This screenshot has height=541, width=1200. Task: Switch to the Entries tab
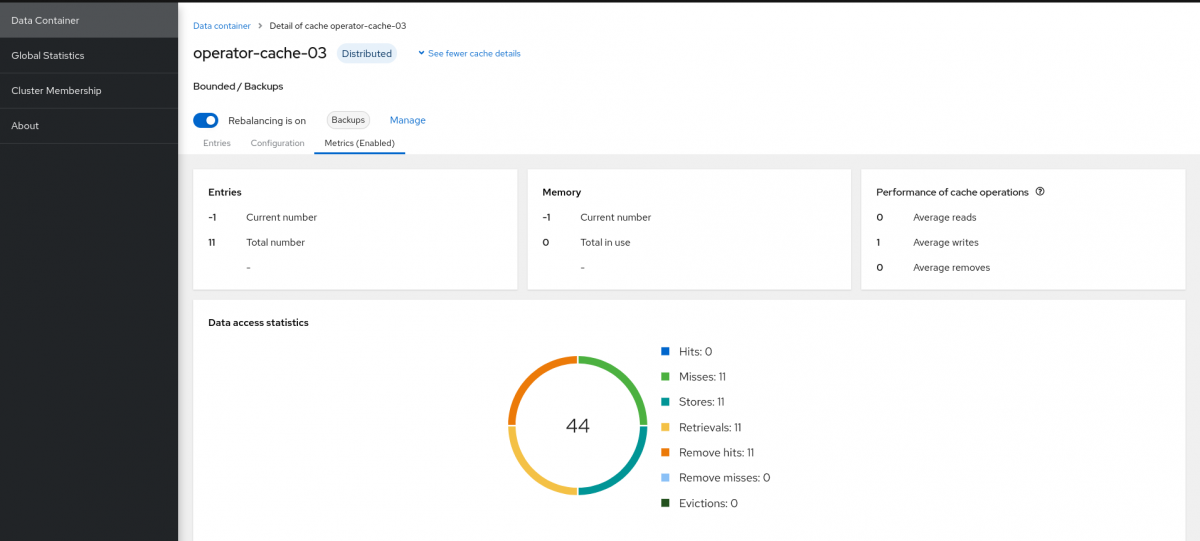pos(217,143)
